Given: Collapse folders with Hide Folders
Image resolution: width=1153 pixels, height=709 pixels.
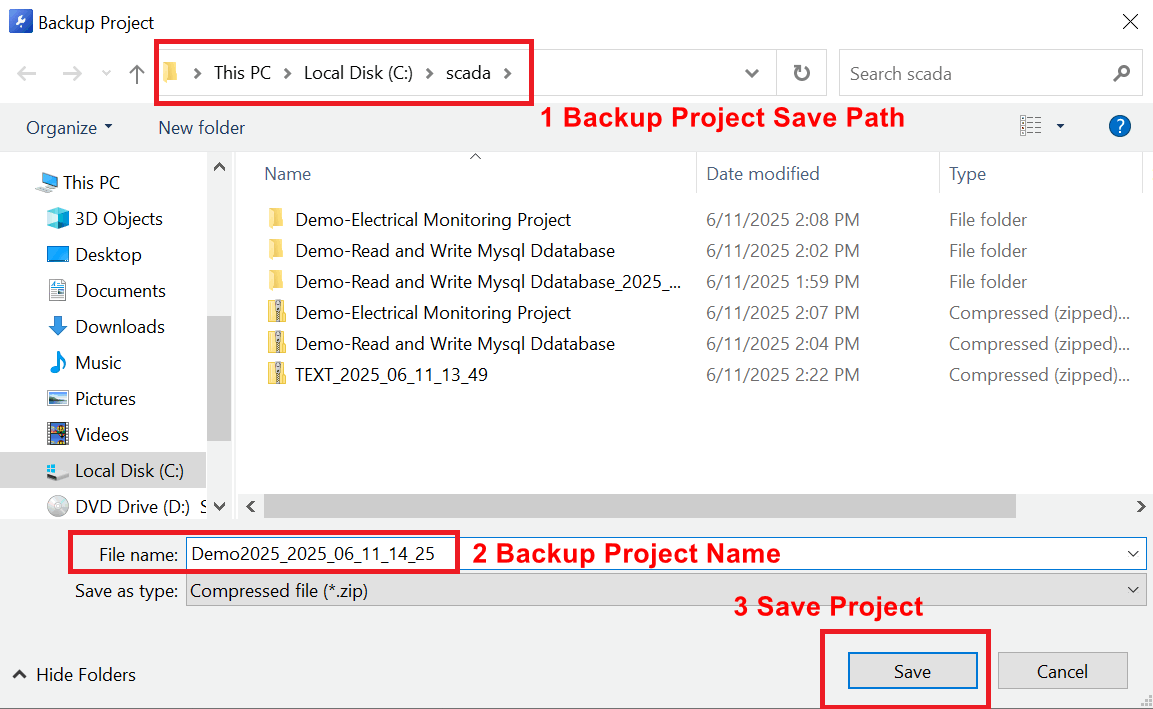Looking at the screenshot, I should pyautogui.click(x=75, y=674).
